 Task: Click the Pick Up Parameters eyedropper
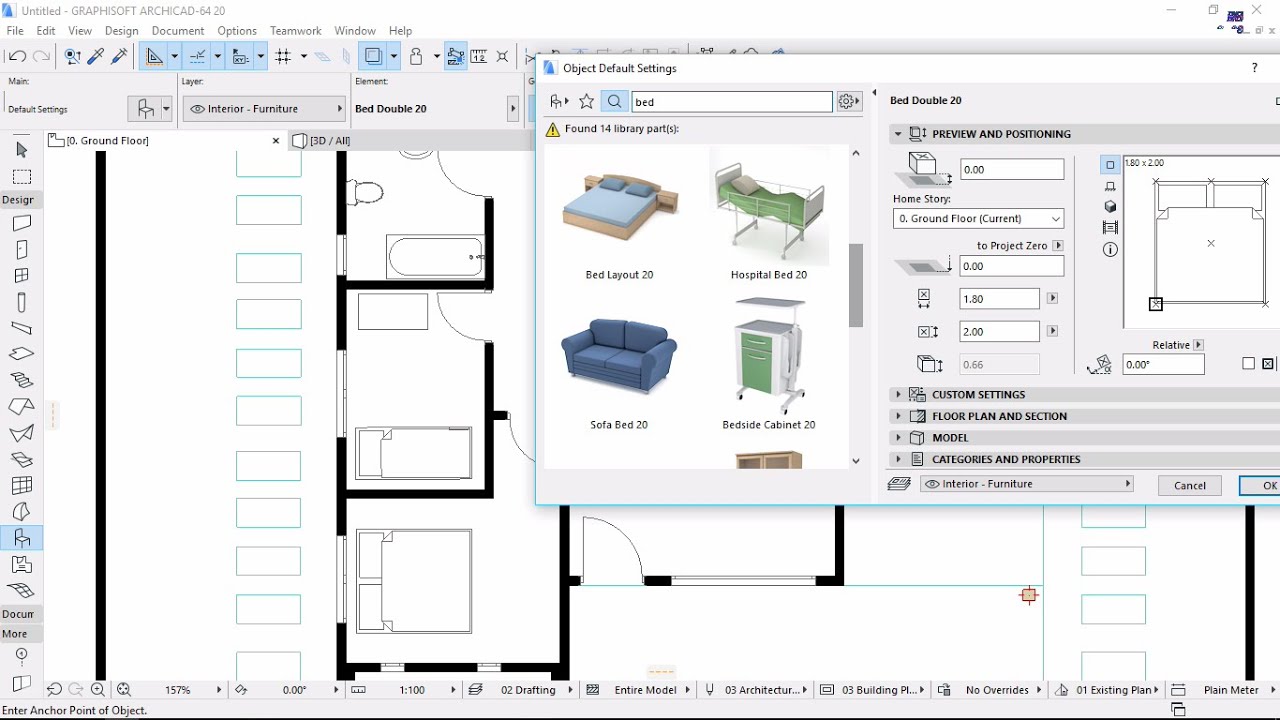tap(97, 57)
